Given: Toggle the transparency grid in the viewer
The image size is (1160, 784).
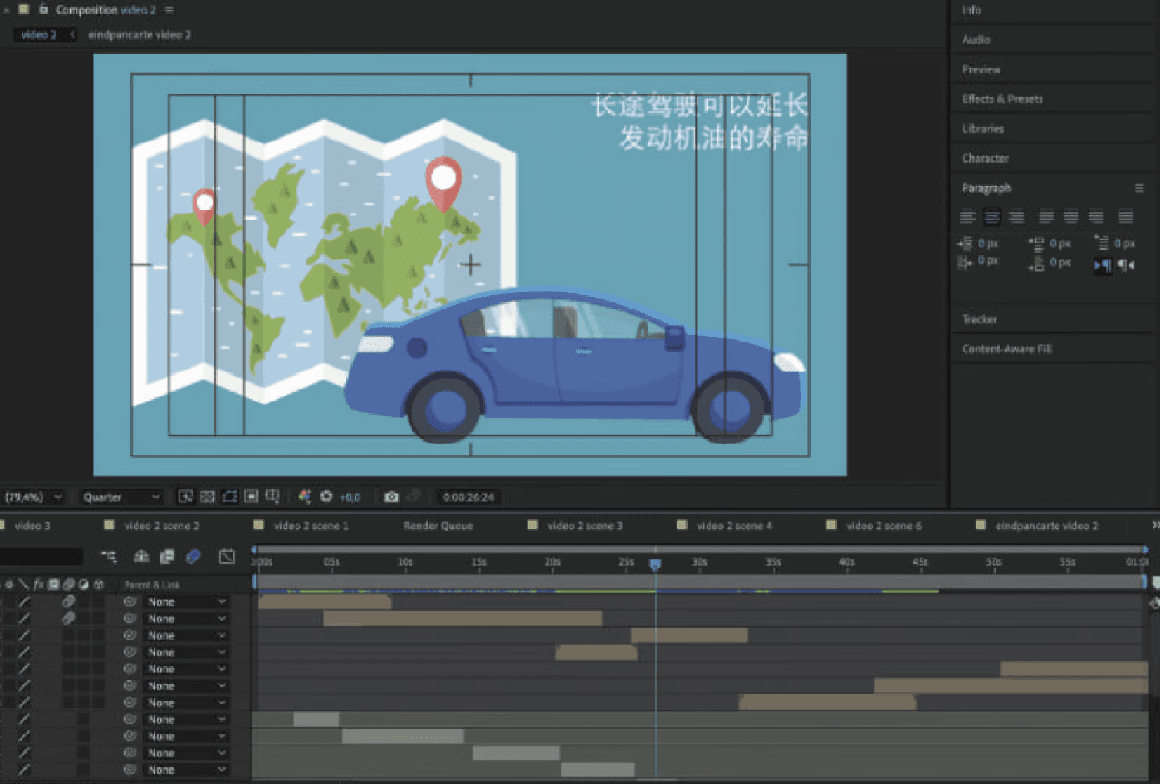Looking at the screenshot, I should coord(208,496).
